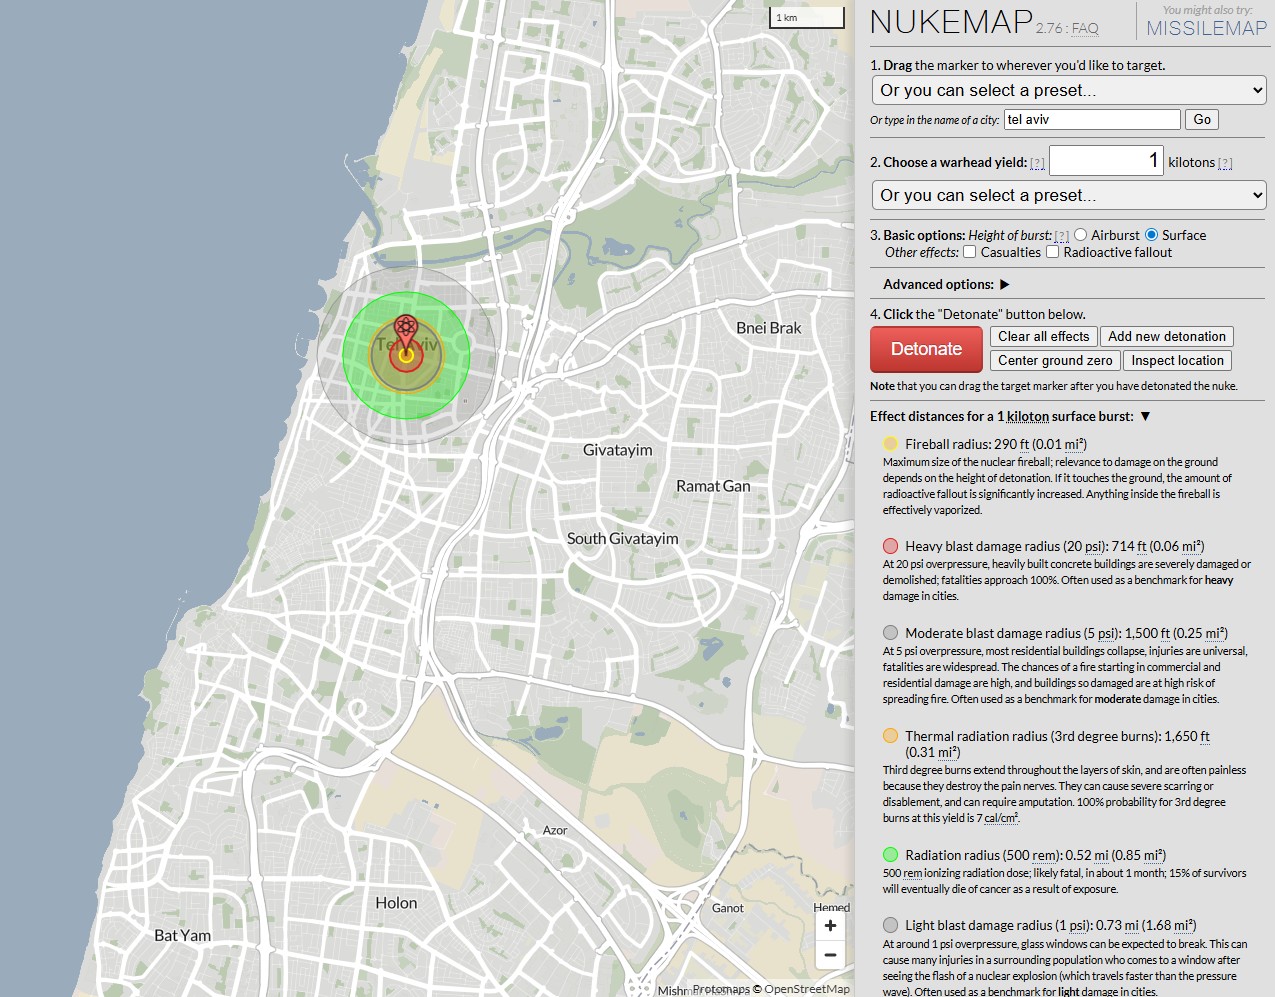Viewport: 1275px width, 997px height.
Task: Click Inspect location button
Action: click(1177, 361)
